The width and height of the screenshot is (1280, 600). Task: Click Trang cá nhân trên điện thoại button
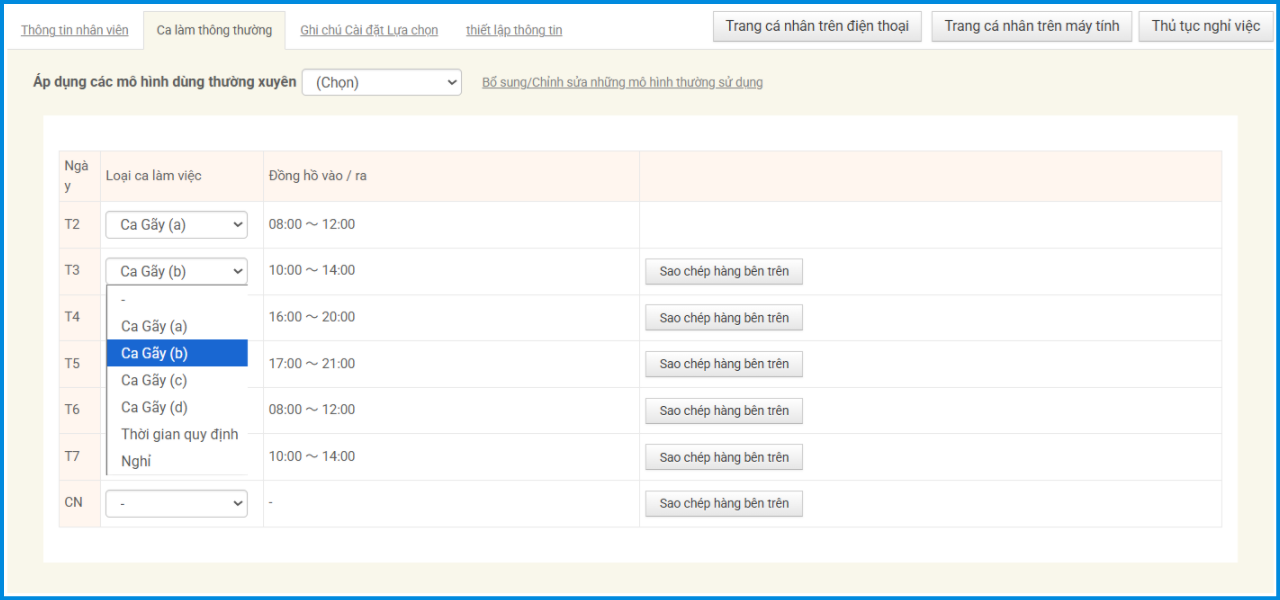[x=817, y=26]
